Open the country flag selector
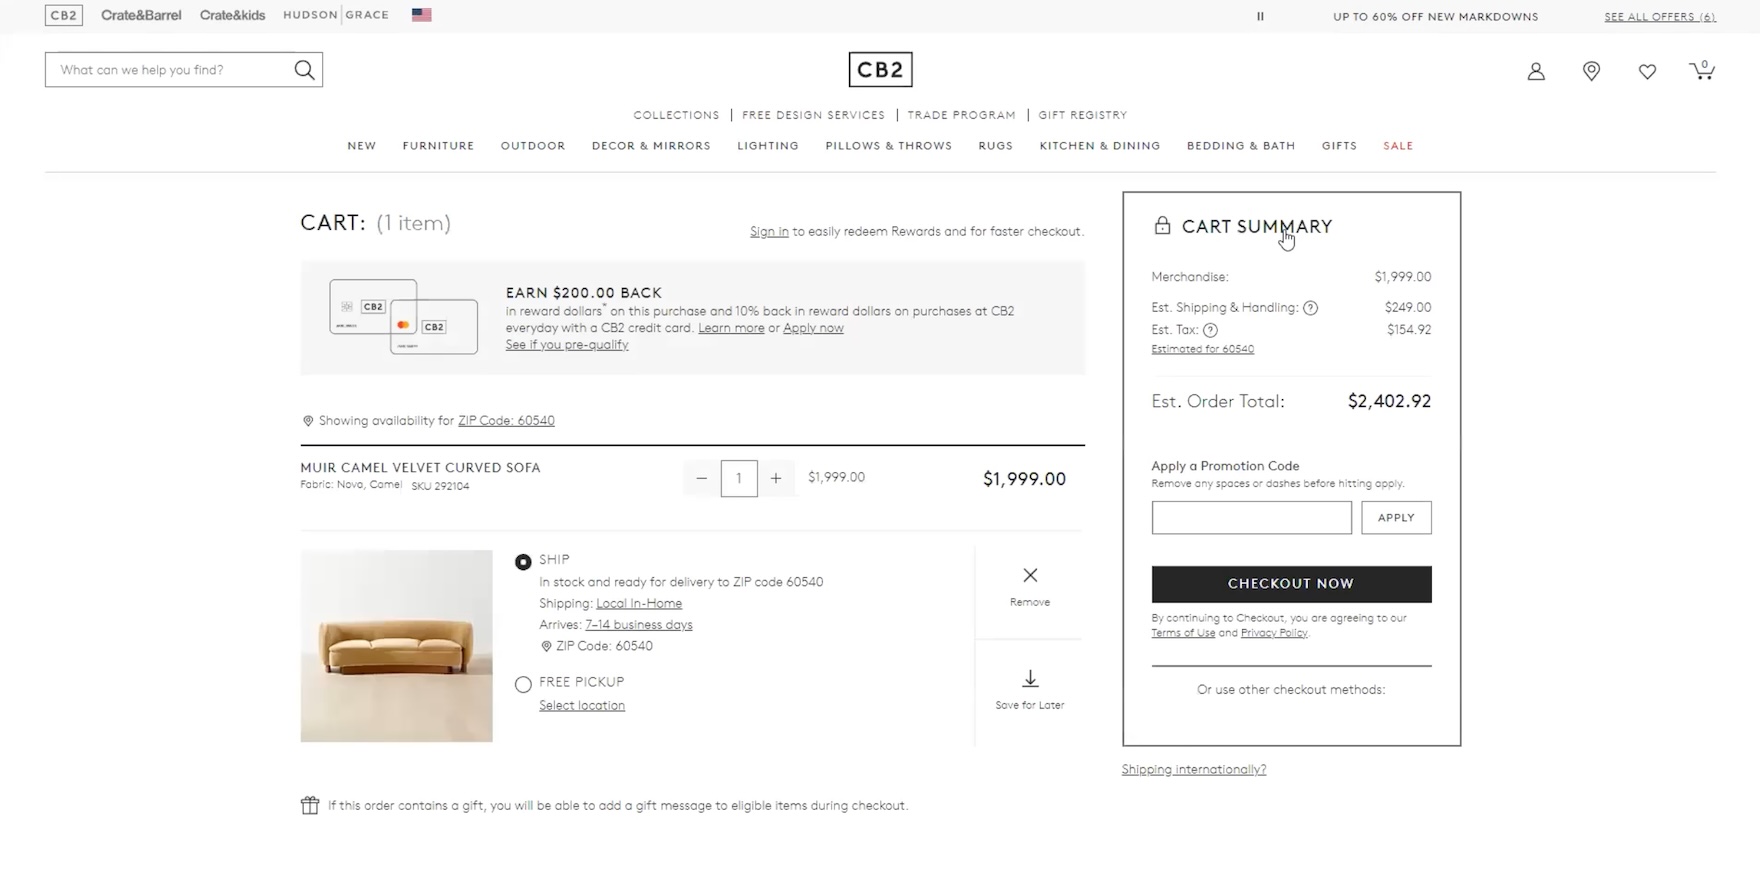 click(x=421, y=15)
